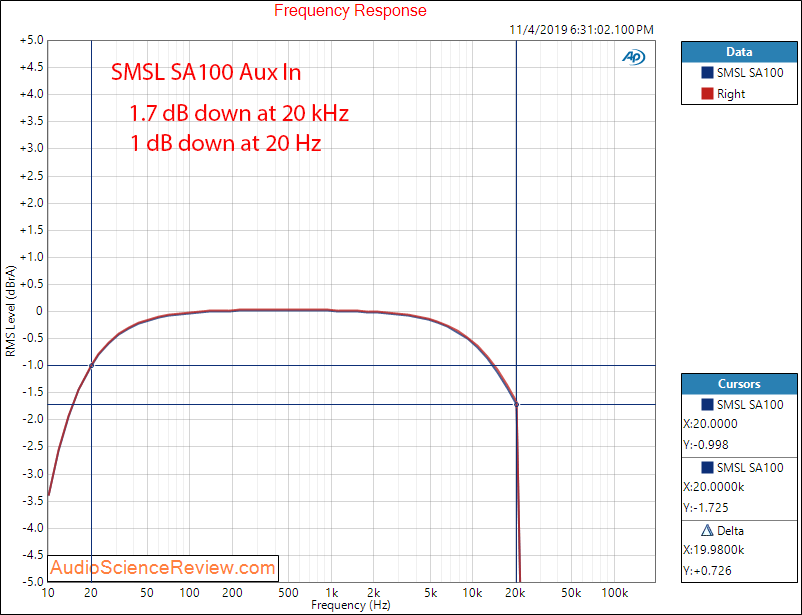
Task: Click the RMS Level (dBrA) axis label
Action: pyautogui.click(x=11, y=311)
